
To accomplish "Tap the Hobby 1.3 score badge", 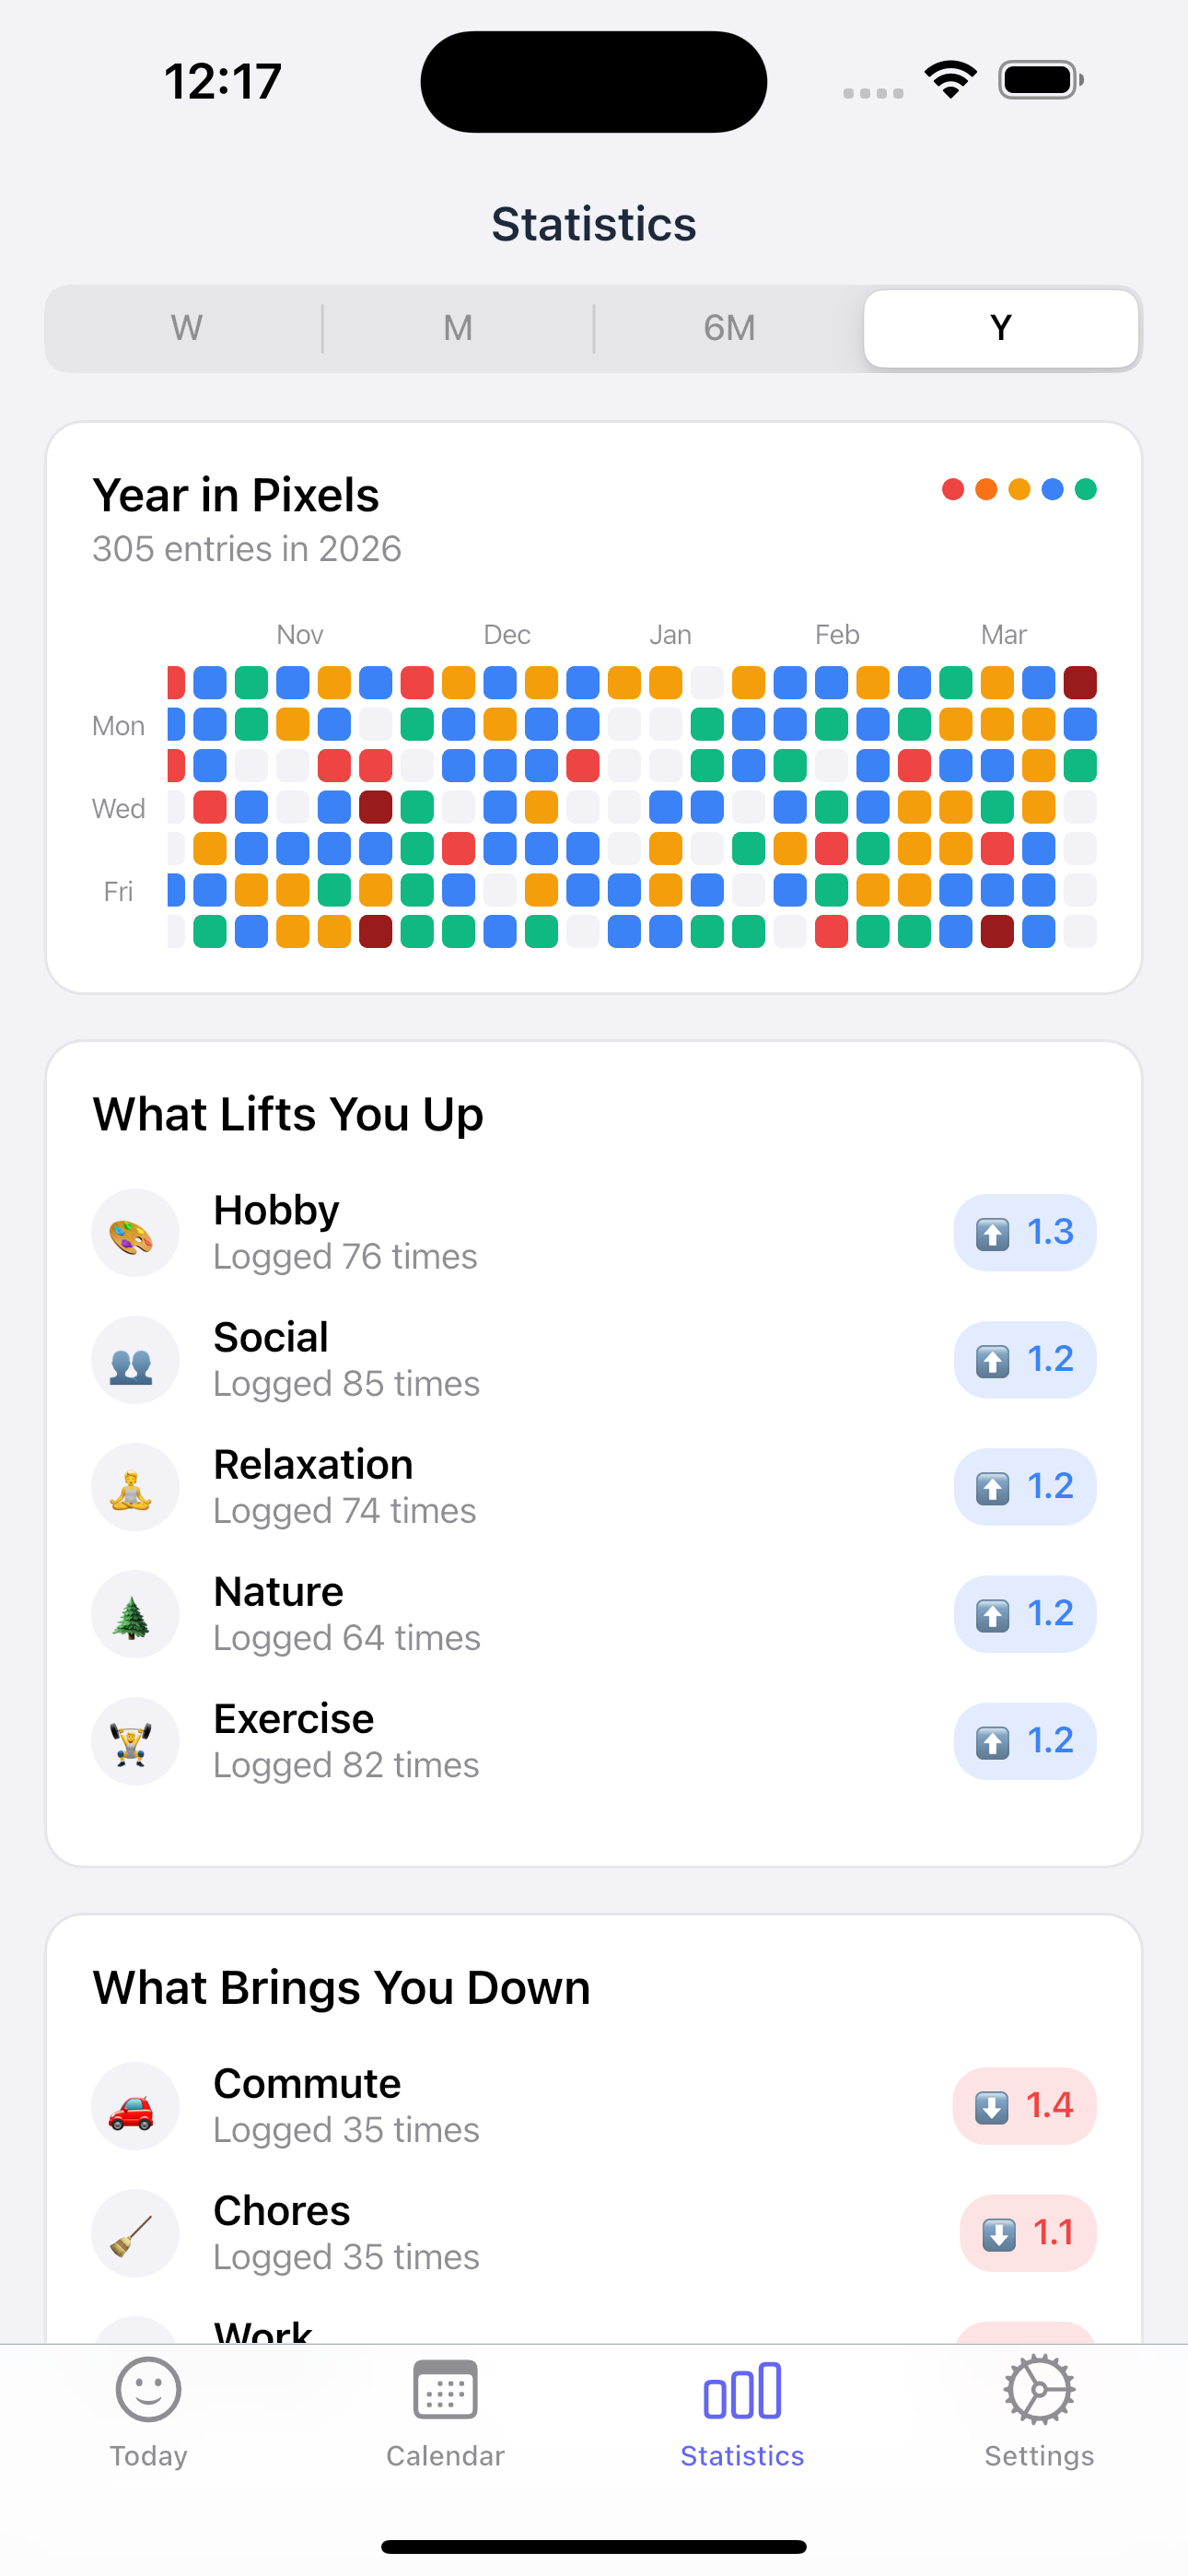I will (x=1024, y=1233).
